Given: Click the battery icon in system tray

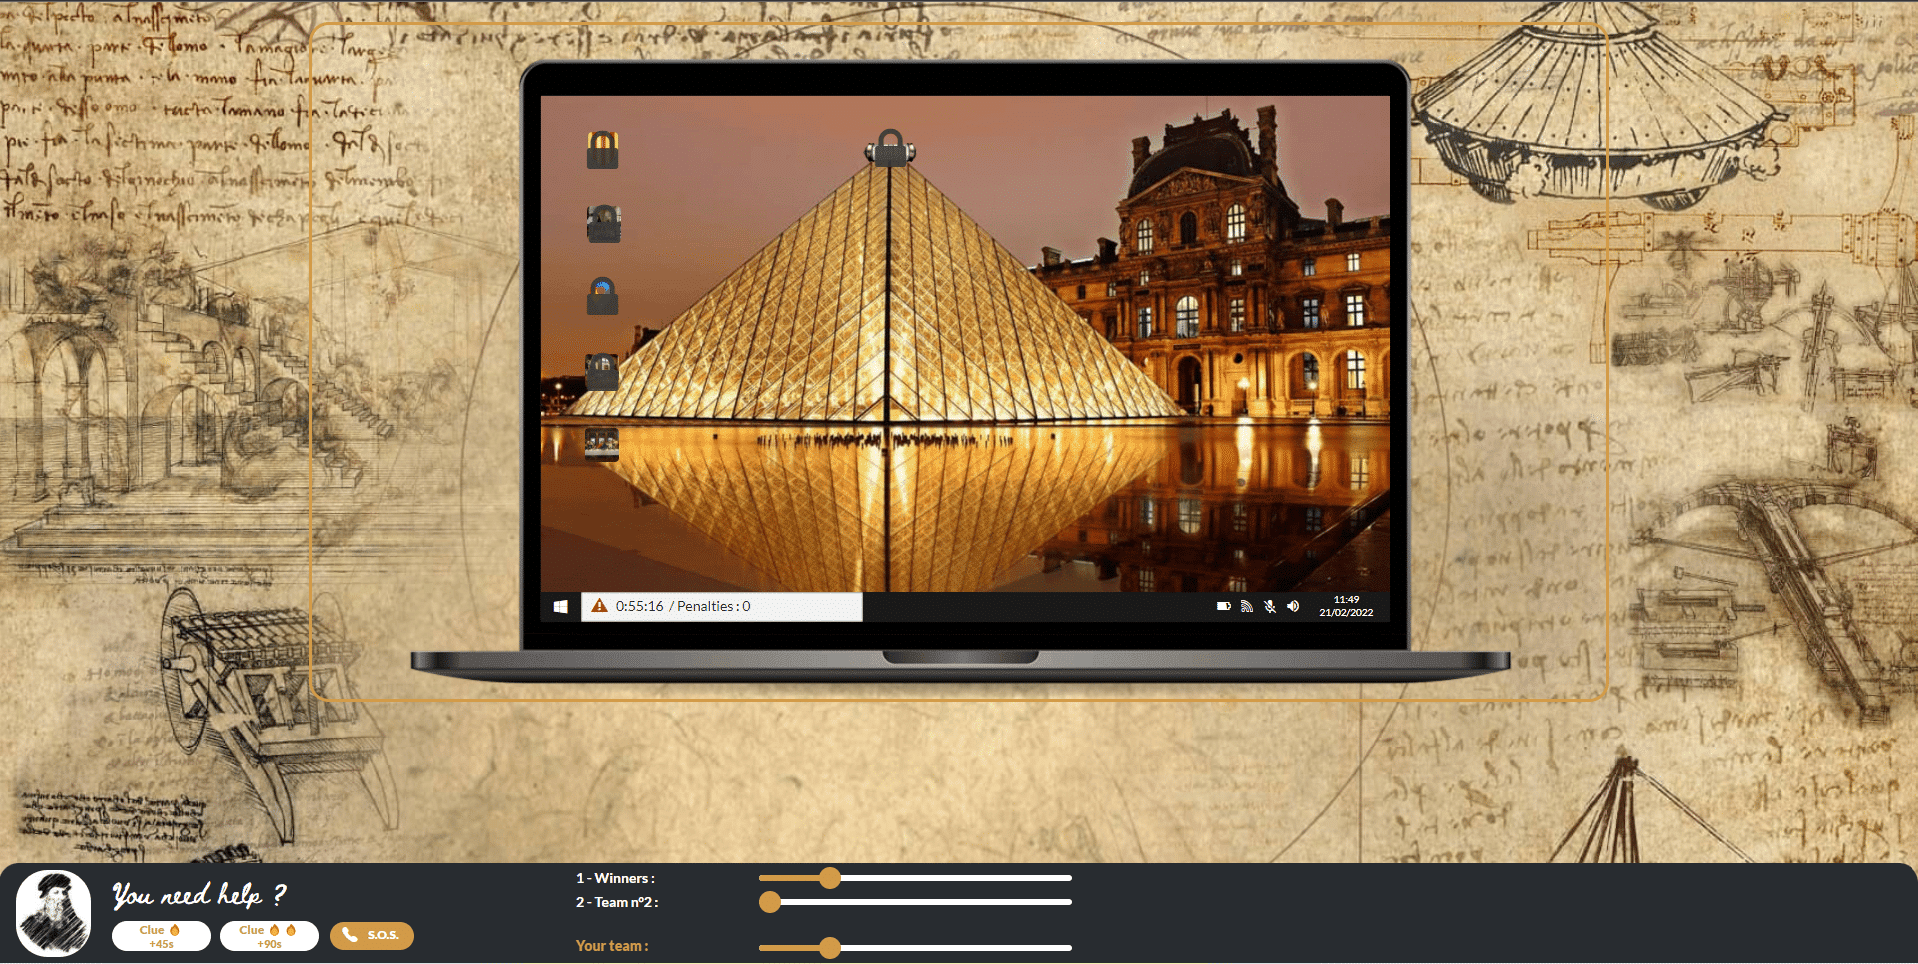Looking at the screenshot, I should point(1223,606).
